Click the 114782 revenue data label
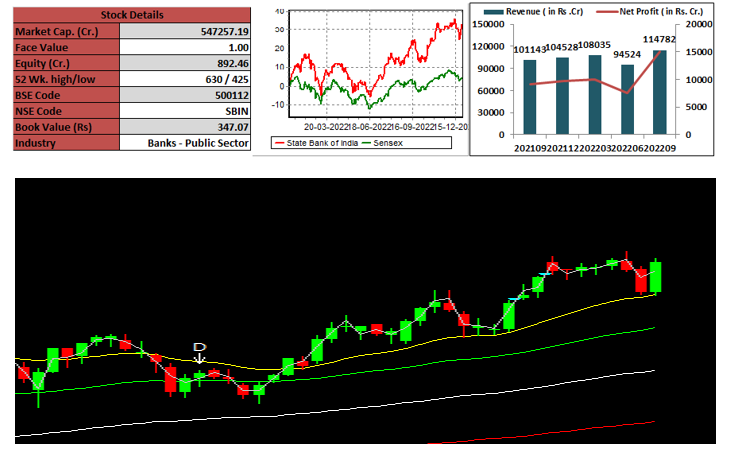Image resolution: width=750 pixels, height=450 pixels. click(x=659, y=40)
